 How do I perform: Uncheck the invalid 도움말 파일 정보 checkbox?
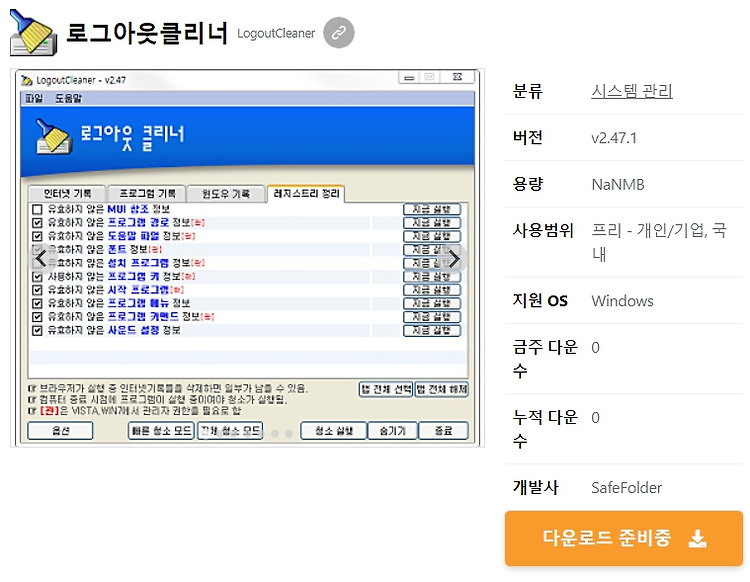(37, 236)
